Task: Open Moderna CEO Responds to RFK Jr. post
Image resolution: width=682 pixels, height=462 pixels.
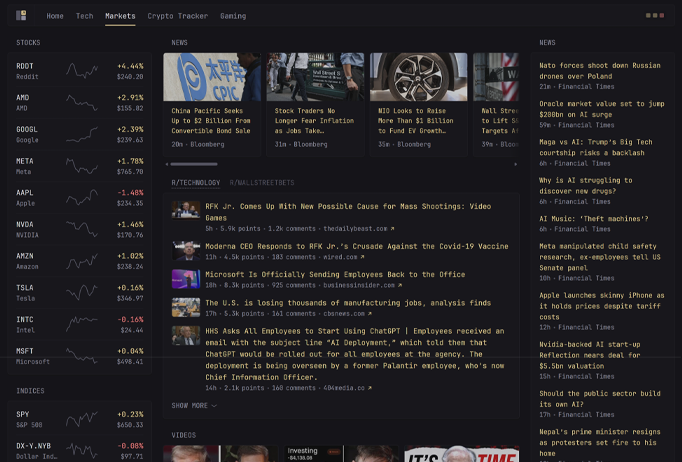Action: (x=357, y=246)
